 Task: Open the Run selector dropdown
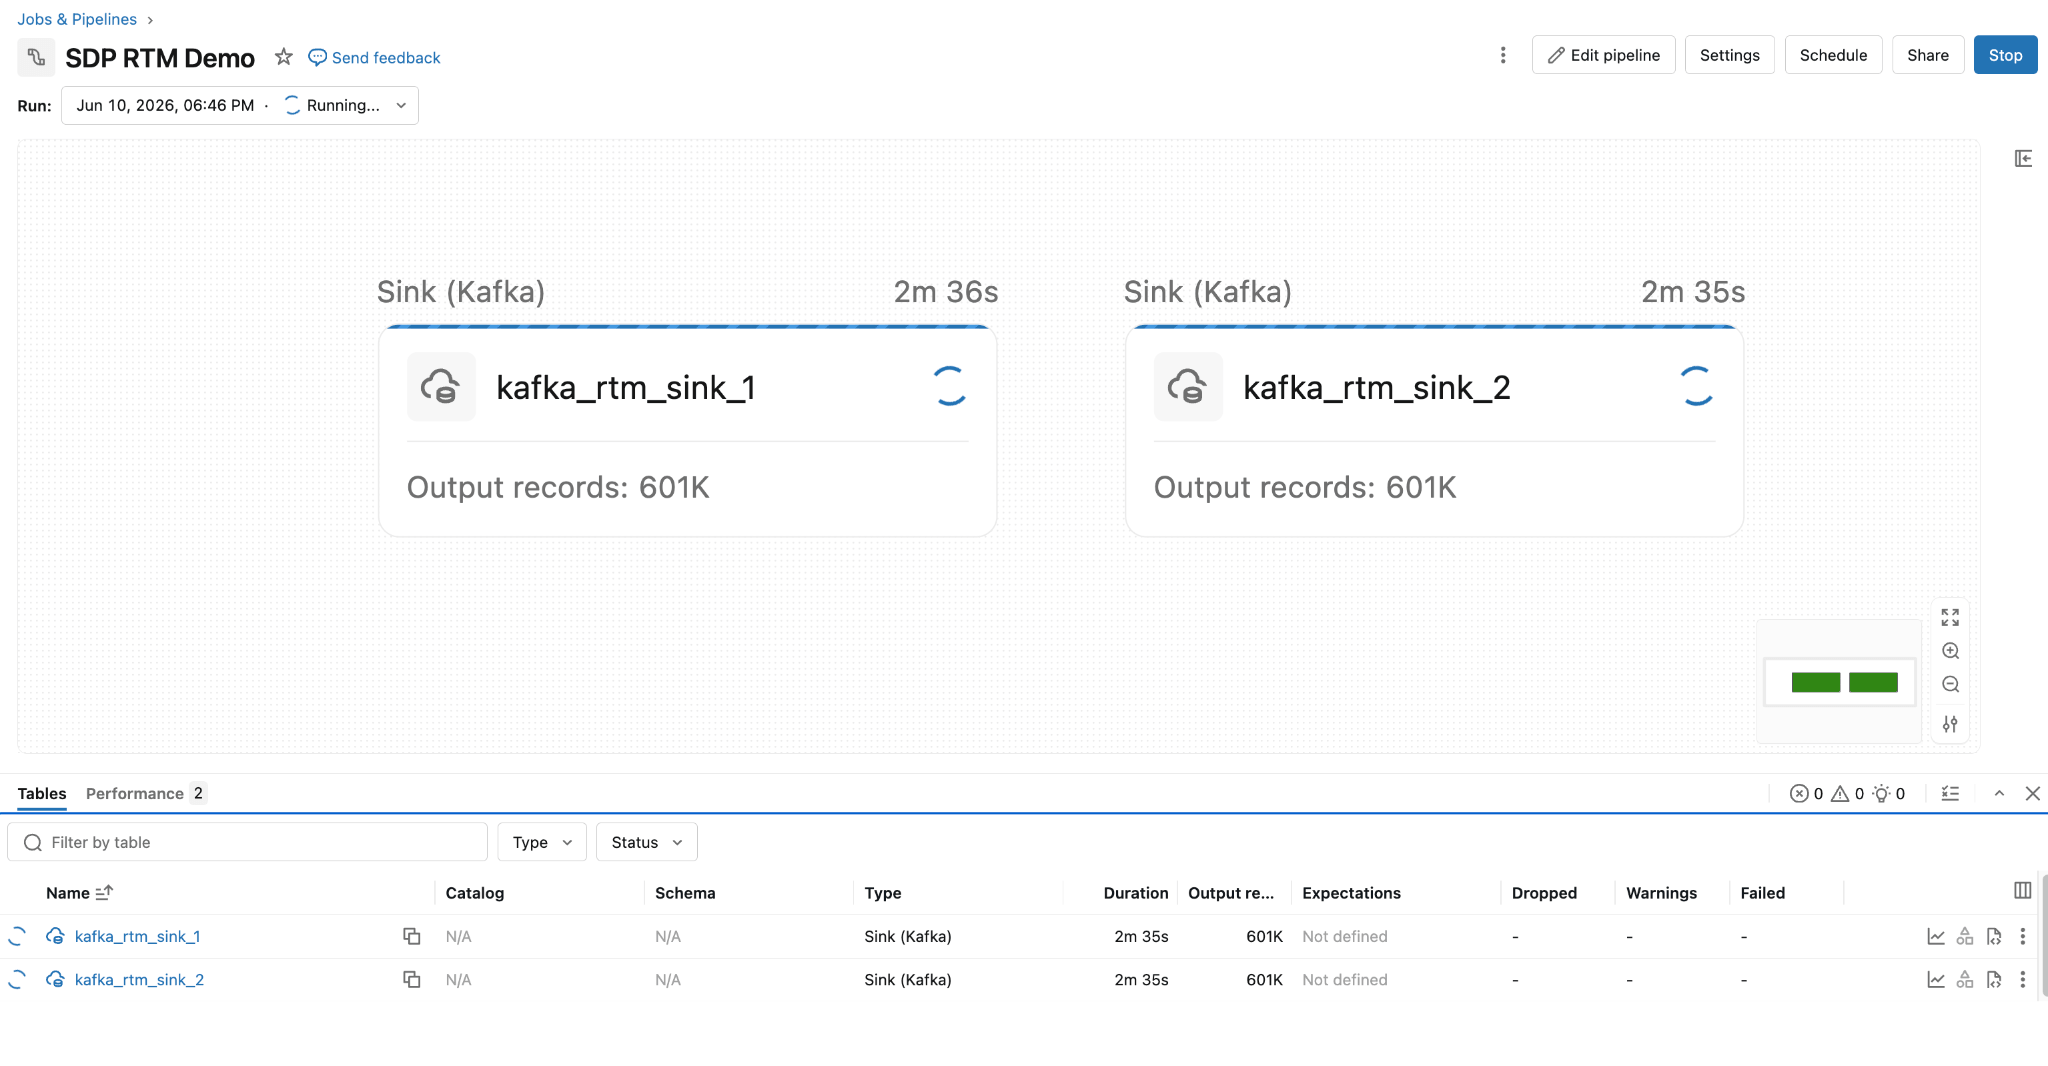coord(240,105)
